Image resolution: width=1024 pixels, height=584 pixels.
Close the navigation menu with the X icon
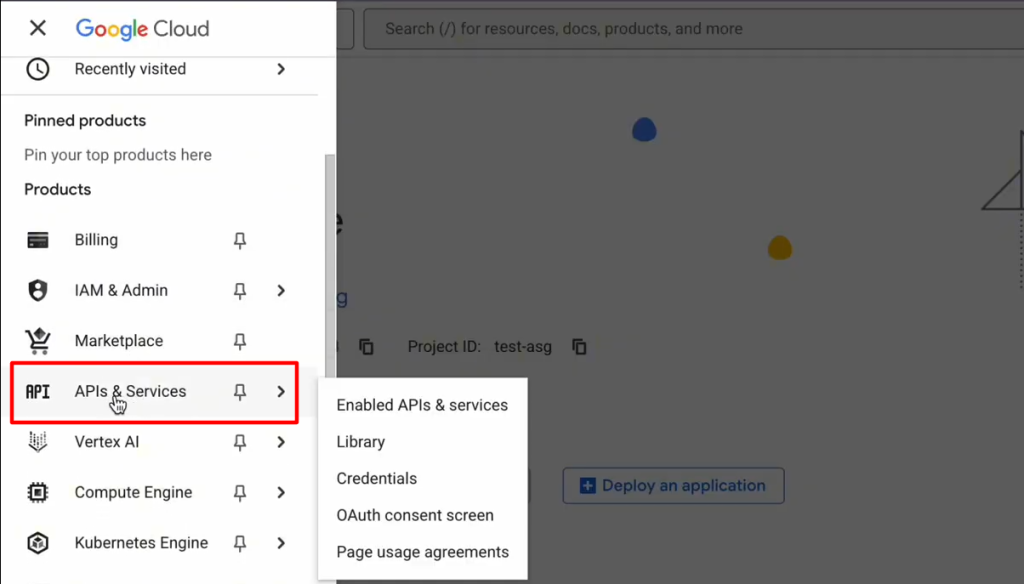coord(38,28)
